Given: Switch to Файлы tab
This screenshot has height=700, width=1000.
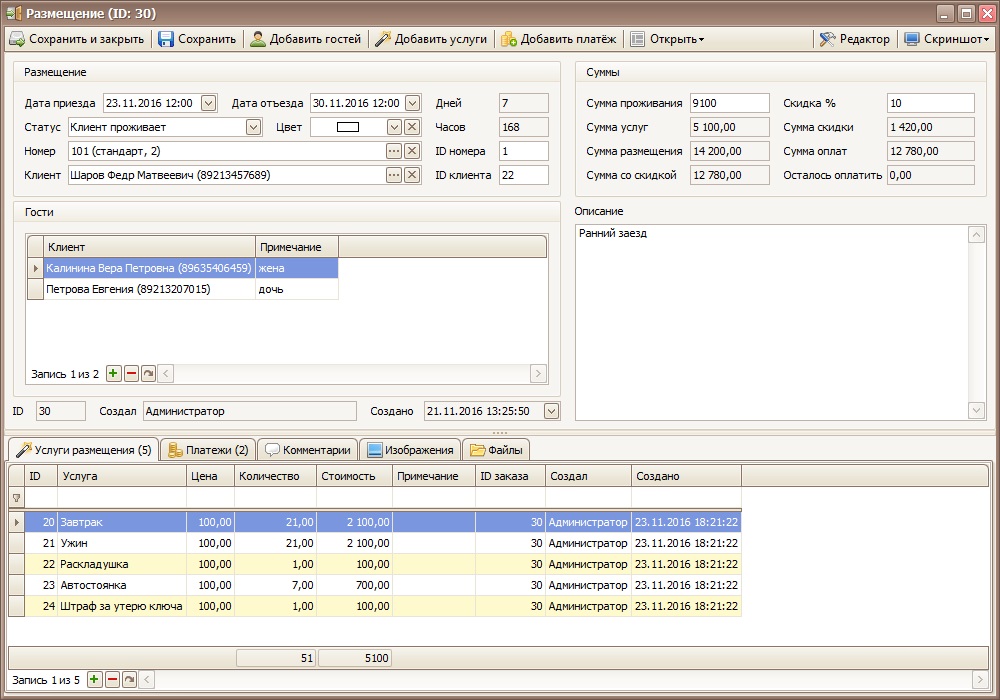Looking at the screenshot, I should click(496, 450).
